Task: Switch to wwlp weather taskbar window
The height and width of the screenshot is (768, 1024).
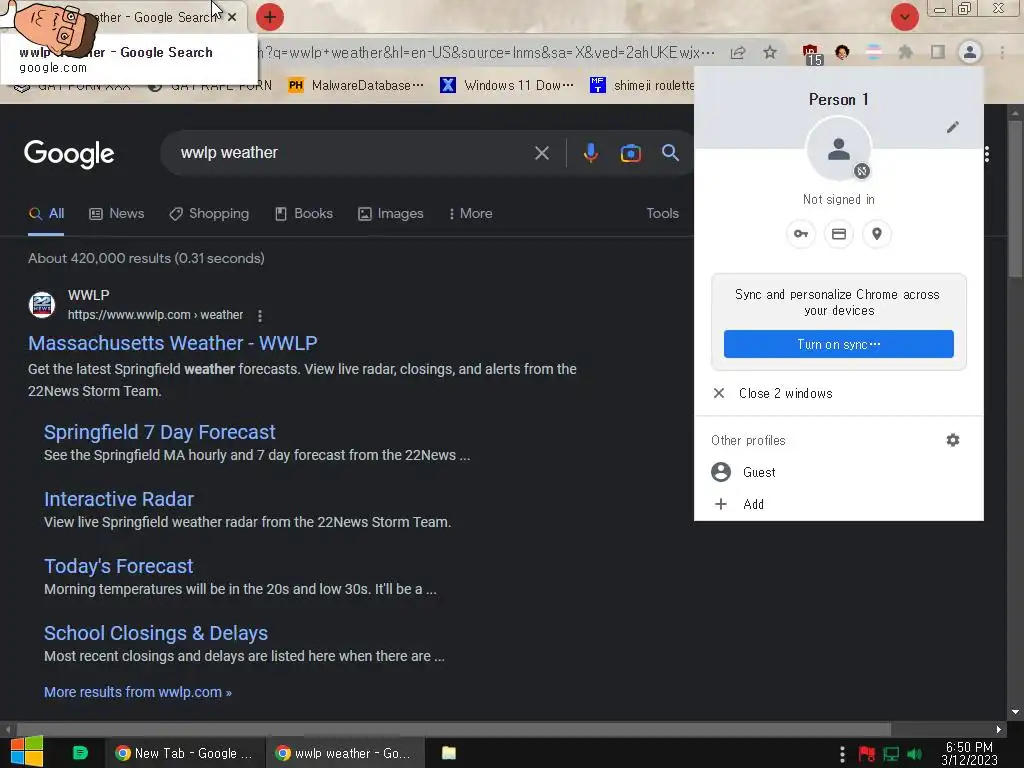Action: click(345, 753)
